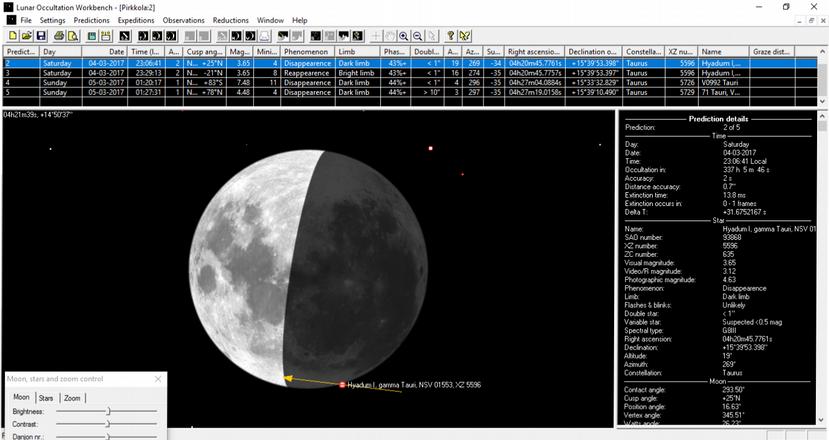Select the 23:29:13 Reappearence prediction row
The image size is (829, 440).
click(409, 73)
